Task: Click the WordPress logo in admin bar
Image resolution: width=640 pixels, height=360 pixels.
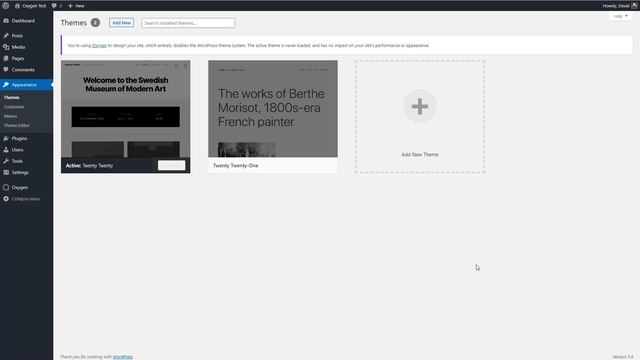Action: point(6,6)
